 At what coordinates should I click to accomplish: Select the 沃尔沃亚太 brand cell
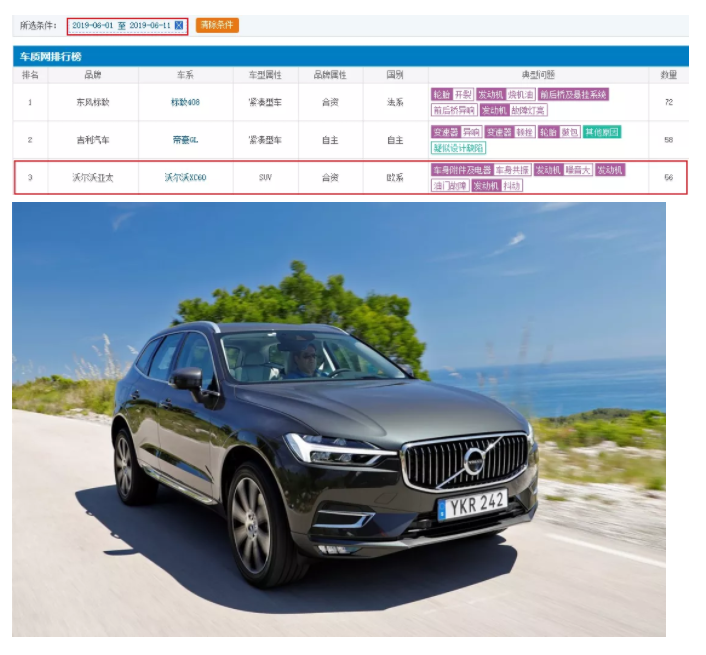pyautogui.click(x=93, y=177)
